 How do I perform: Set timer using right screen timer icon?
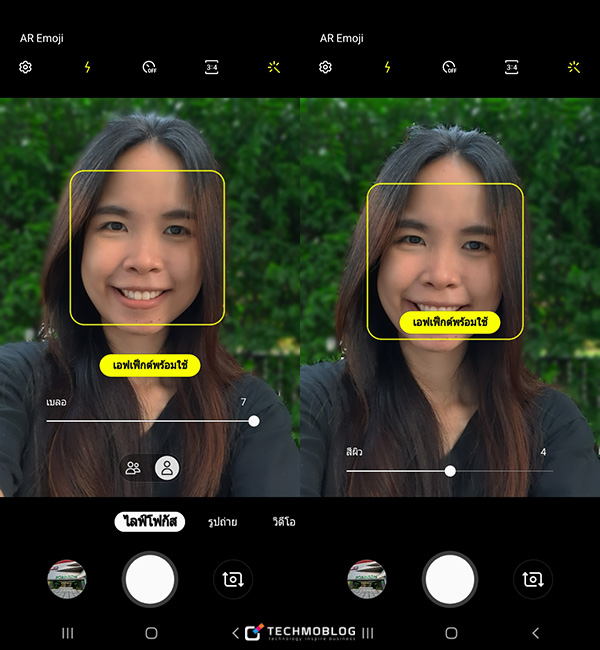(449, 68)
